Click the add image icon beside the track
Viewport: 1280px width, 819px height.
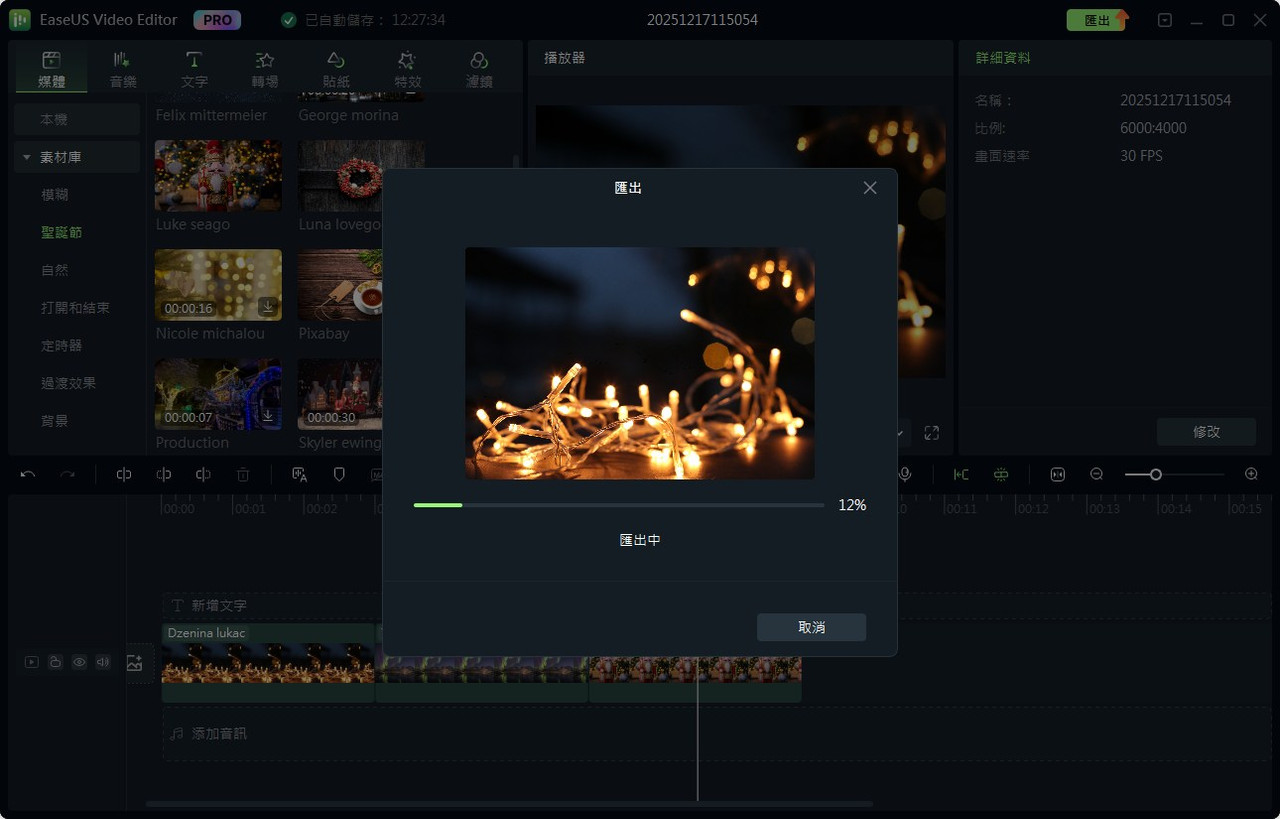pos(135,662)
